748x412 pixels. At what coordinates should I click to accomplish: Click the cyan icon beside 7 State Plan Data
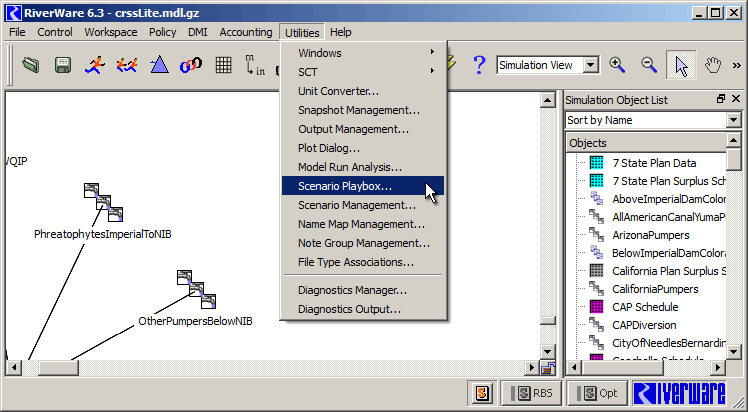[597, 163]
